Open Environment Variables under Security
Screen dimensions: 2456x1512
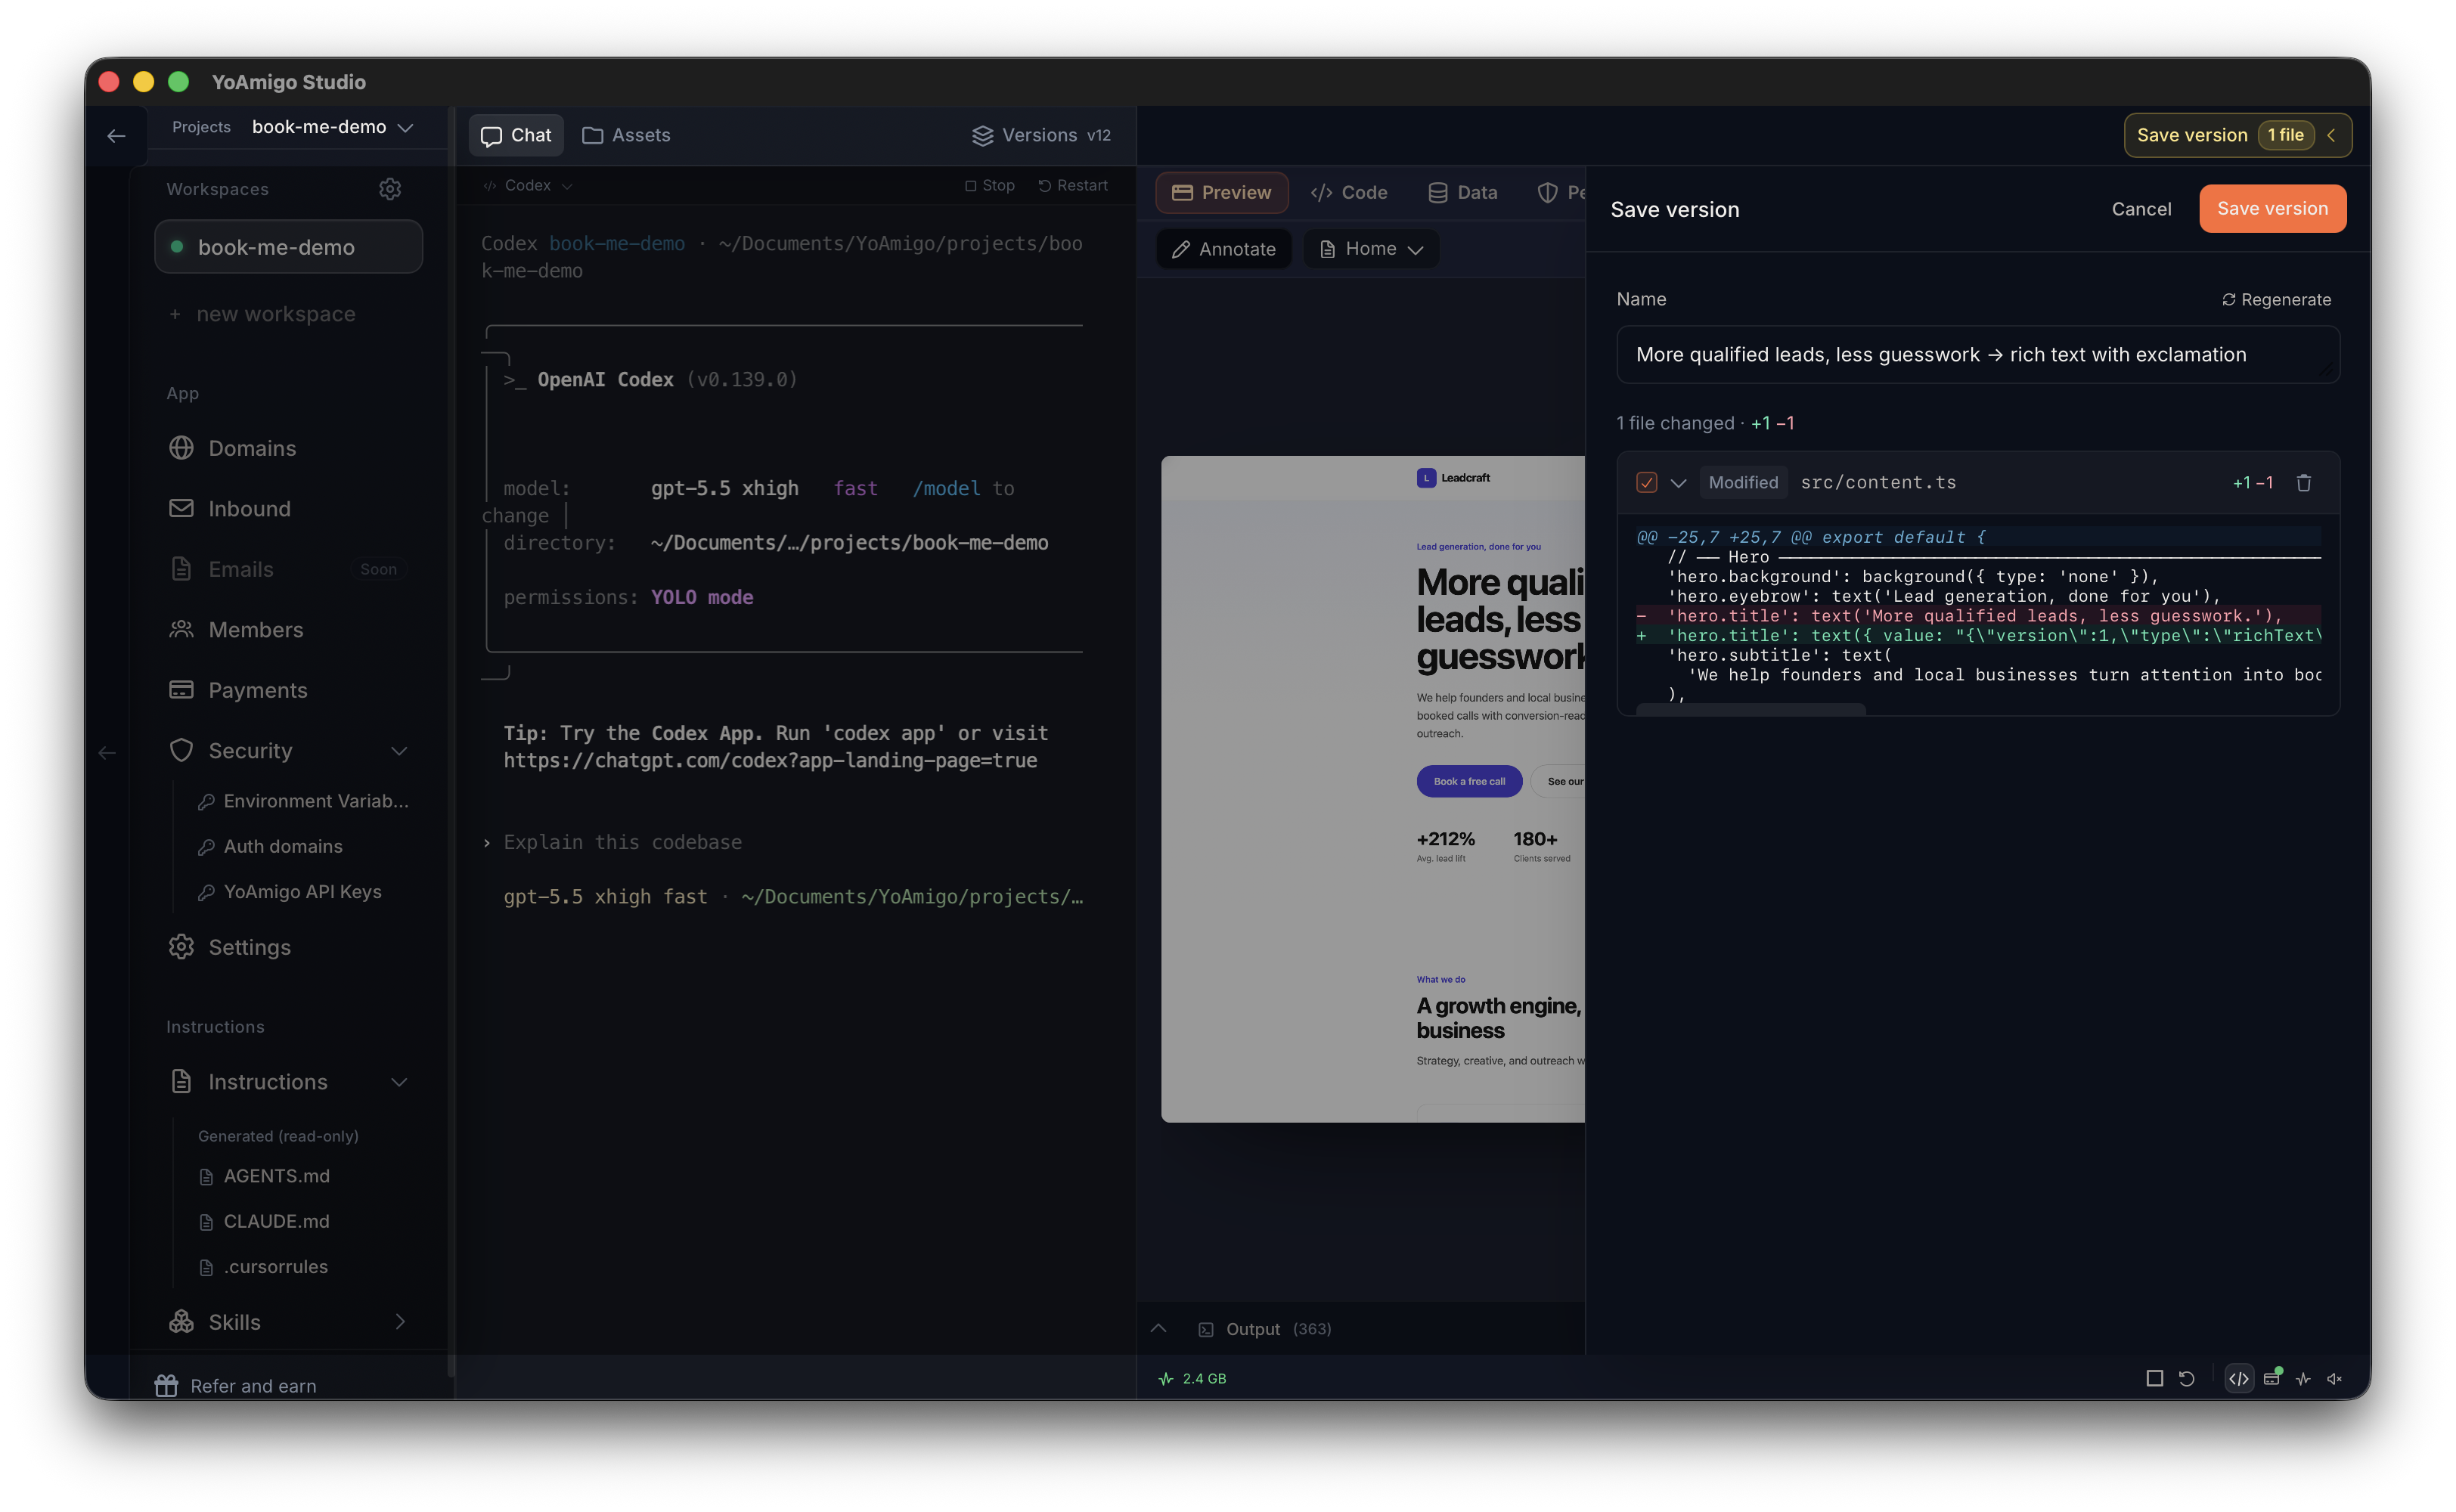[x=304, y=801]
